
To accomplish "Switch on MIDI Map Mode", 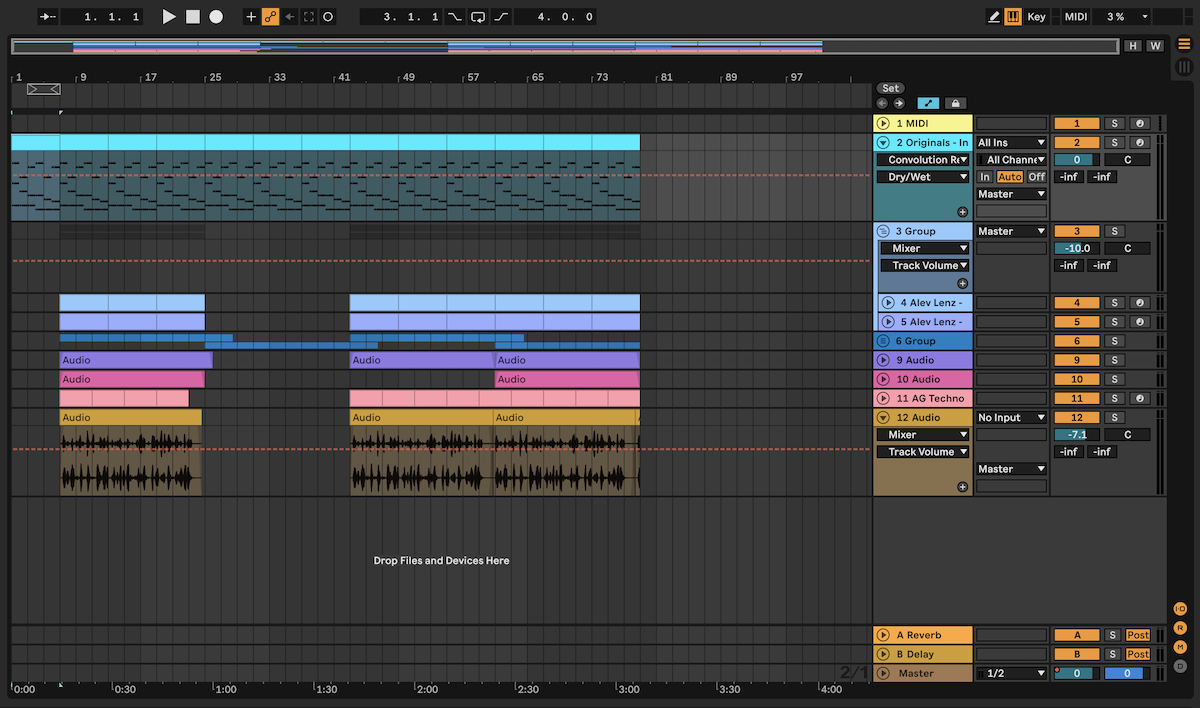I will pos(1076,17).
